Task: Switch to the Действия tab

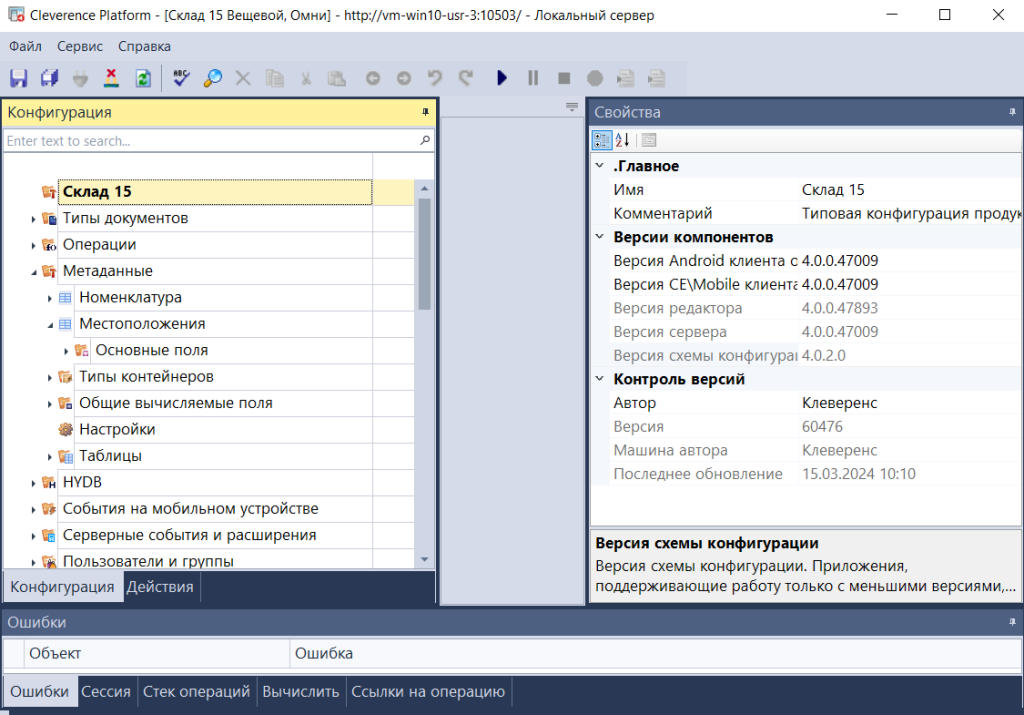Action: point(160,587)
